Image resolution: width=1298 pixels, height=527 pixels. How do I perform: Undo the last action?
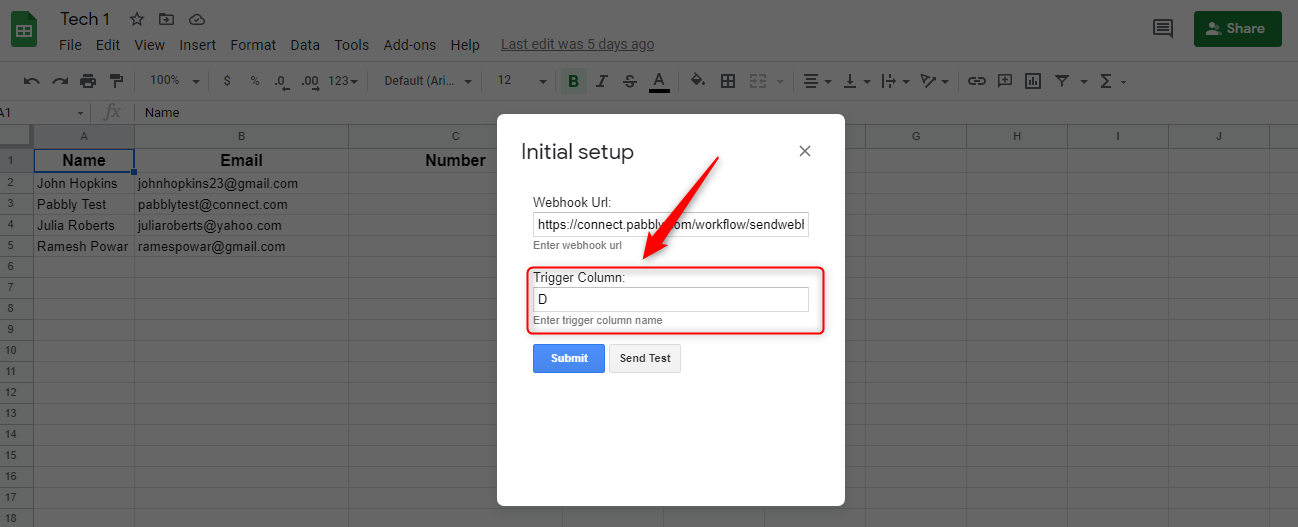pos(32,81)
